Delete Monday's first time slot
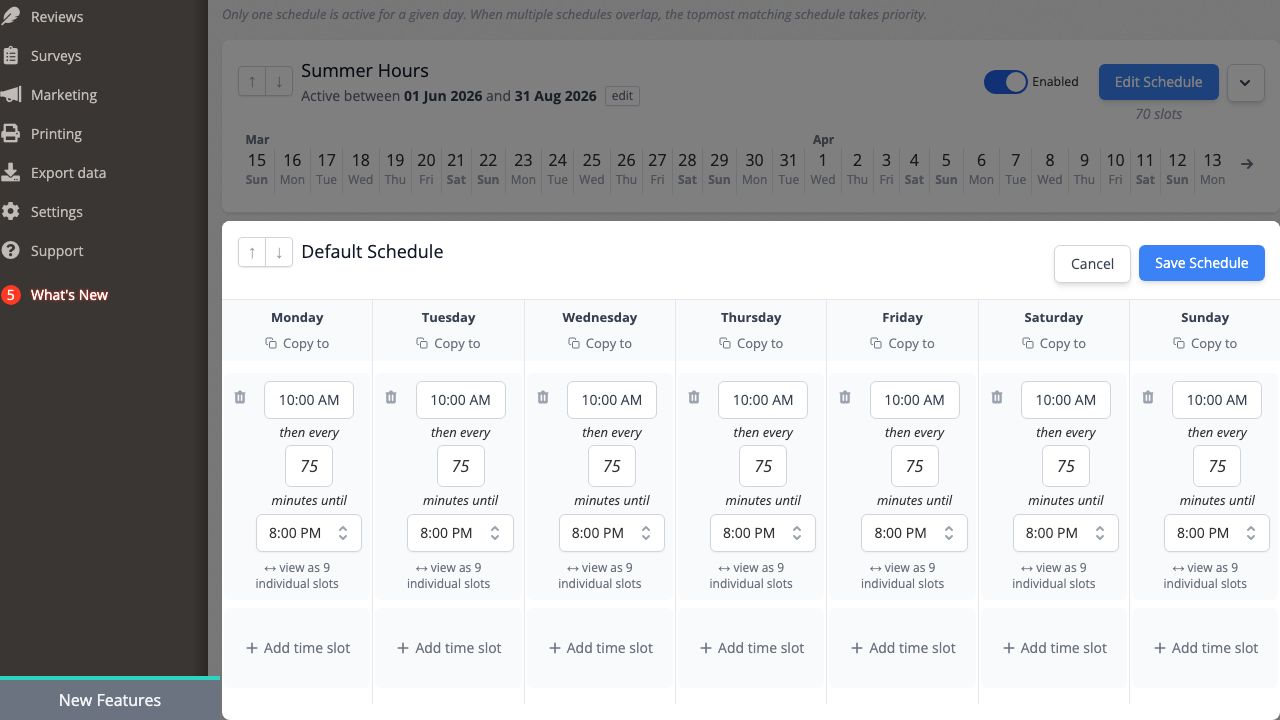 point(240,397)
